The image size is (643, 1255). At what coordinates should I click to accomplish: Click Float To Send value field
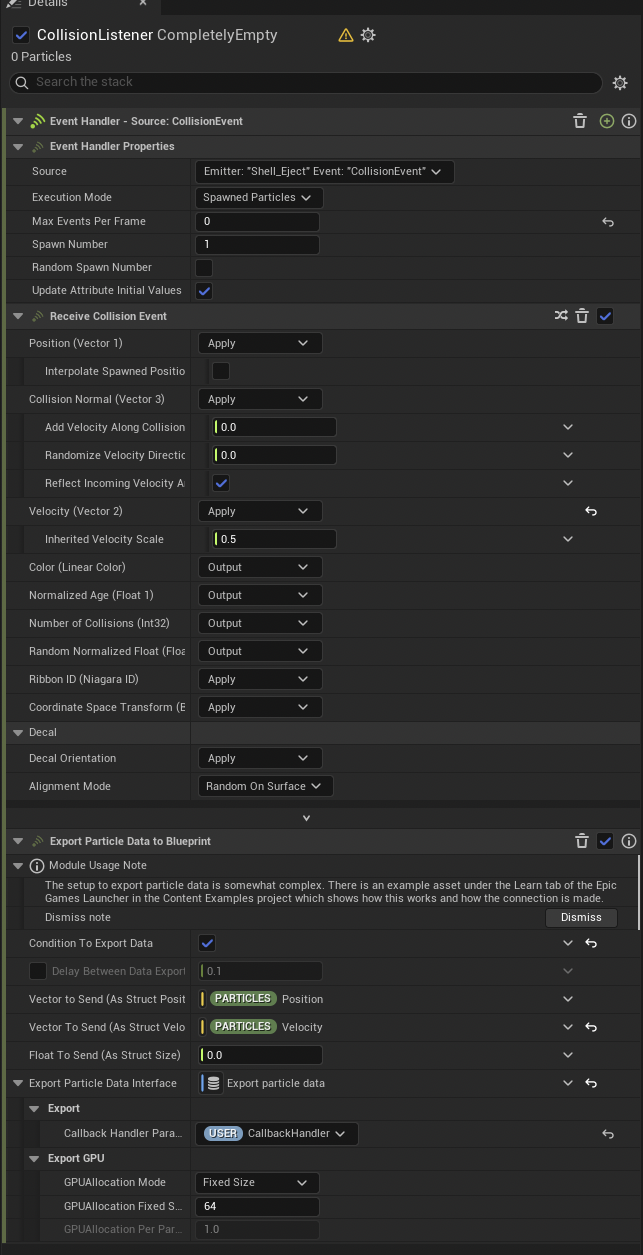click(261, 1055)
